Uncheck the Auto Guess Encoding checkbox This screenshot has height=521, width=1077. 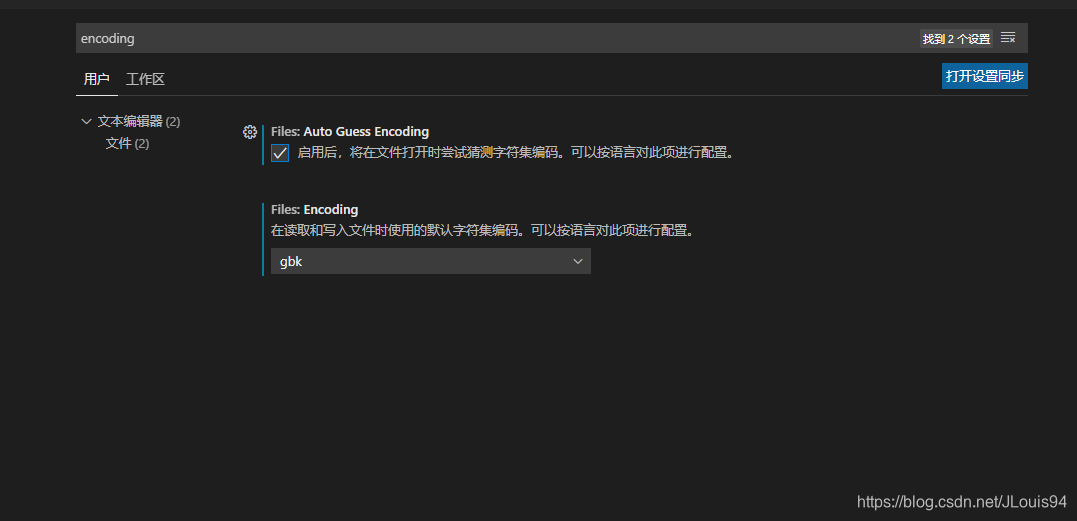pyautogui.click(x=280, y=153)
